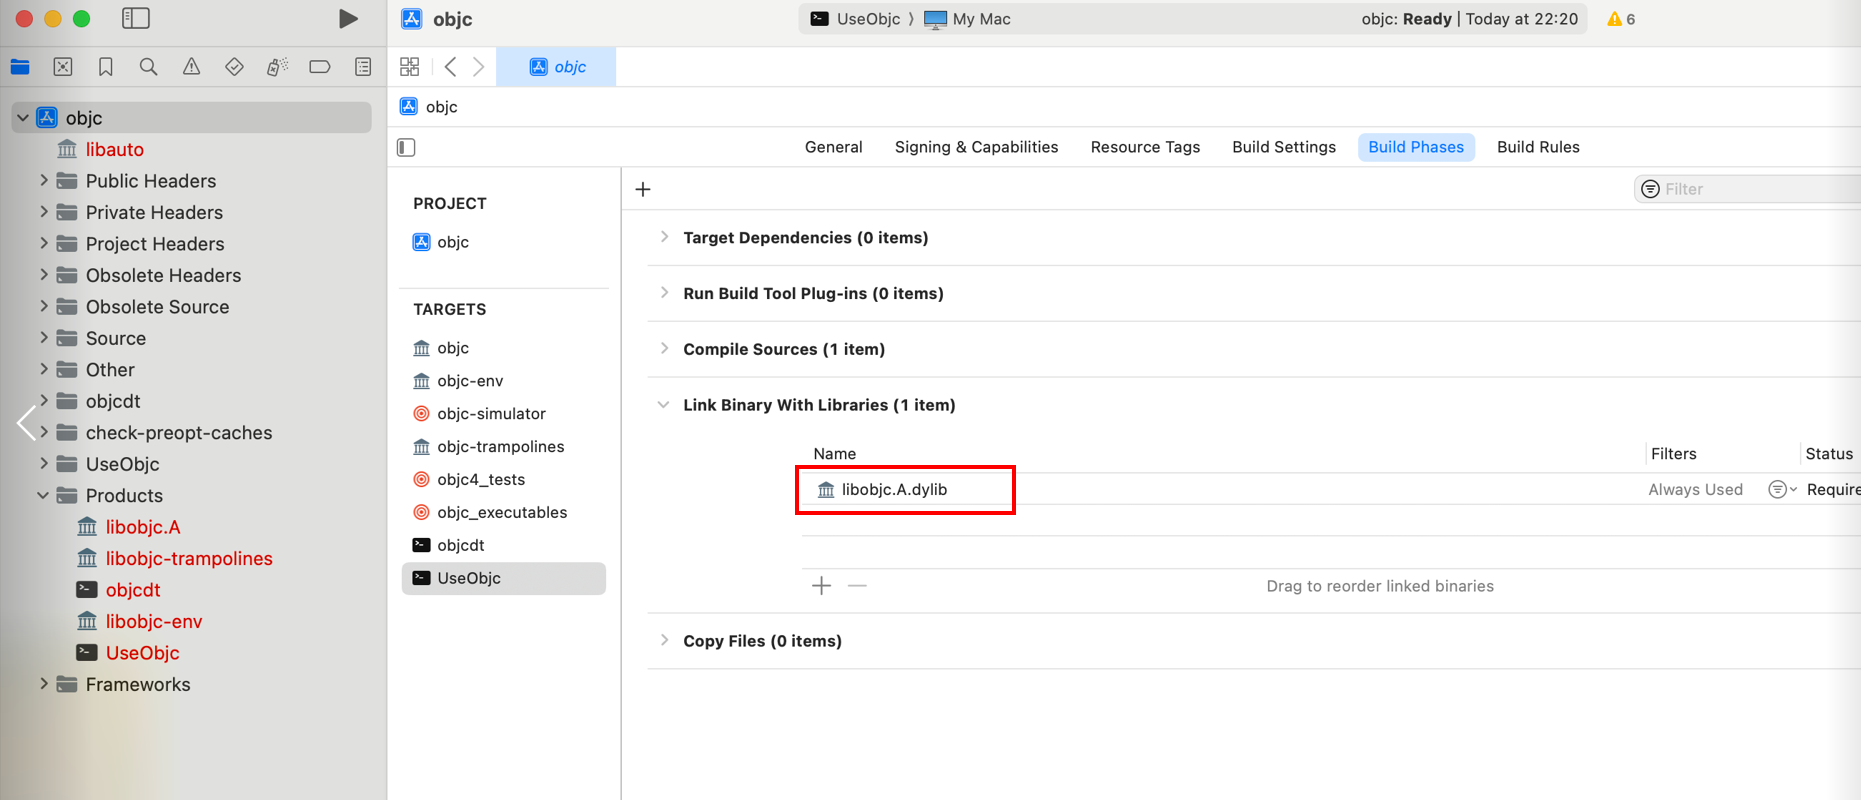Open the Issue navigator warning triangle
The width and height of the screenshot is (1861, 800).
[191, 67]
